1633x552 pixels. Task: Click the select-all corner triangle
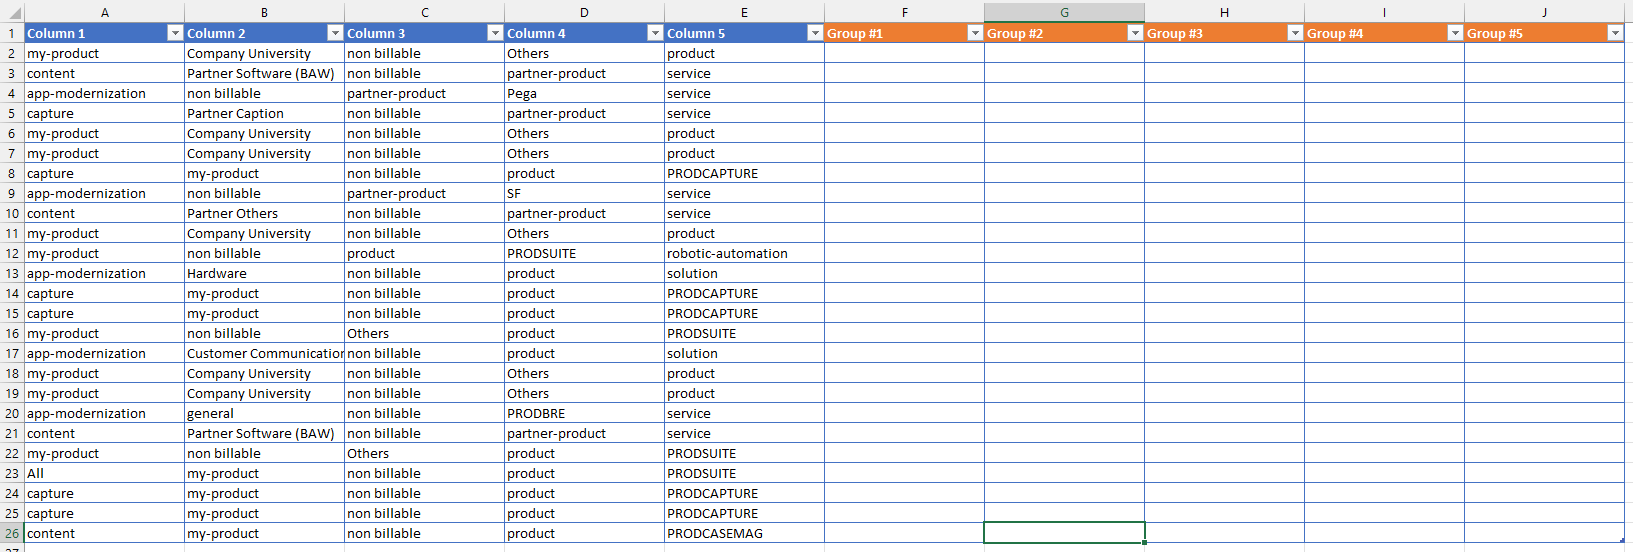12,12
